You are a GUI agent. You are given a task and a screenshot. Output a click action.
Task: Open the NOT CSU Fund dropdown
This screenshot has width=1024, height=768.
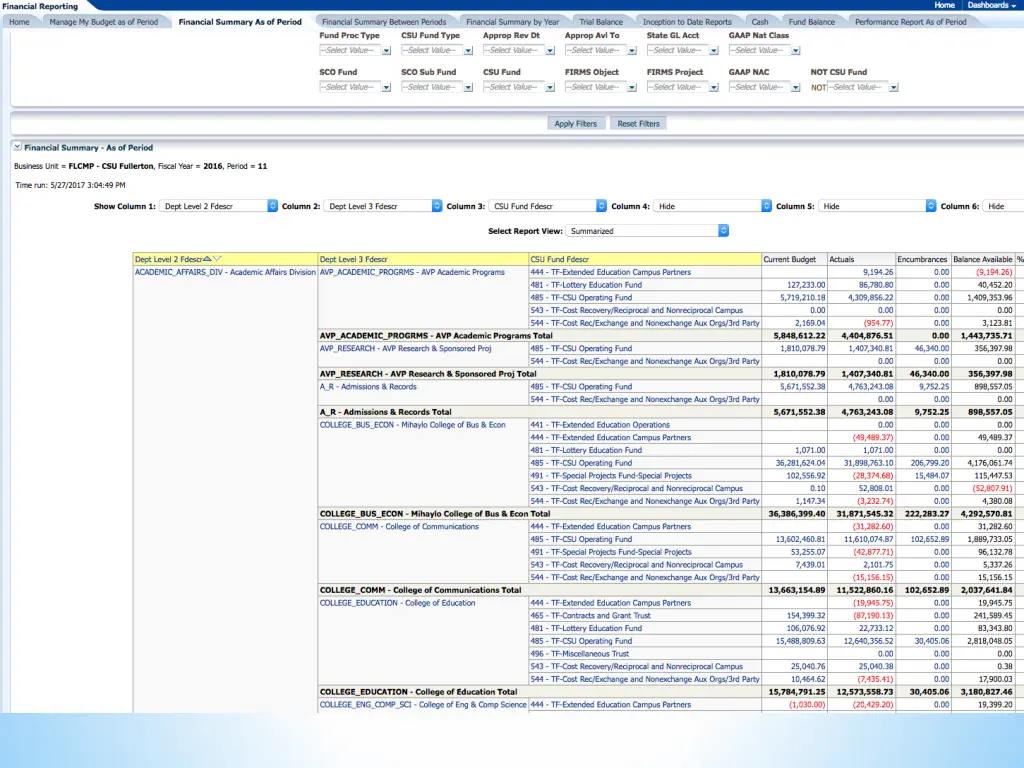click(x=893, y=88)
